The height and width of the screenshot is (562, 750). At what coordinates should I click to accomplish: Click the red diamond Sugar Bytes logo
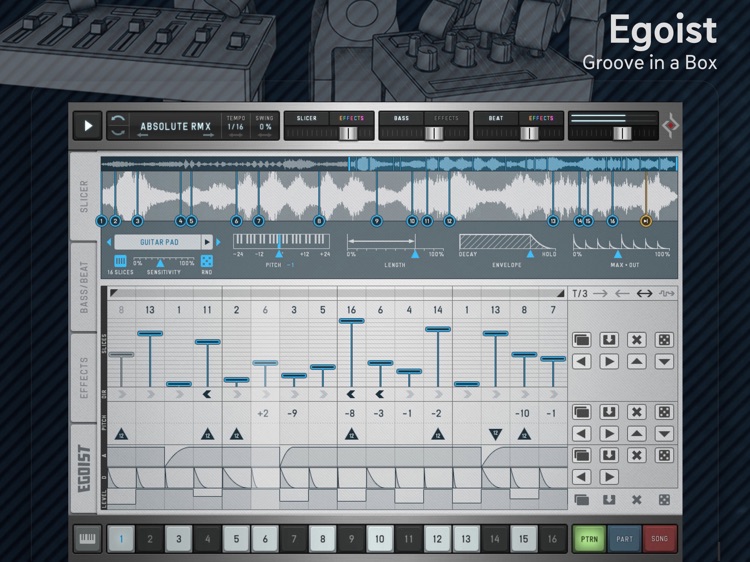point(671,125)
